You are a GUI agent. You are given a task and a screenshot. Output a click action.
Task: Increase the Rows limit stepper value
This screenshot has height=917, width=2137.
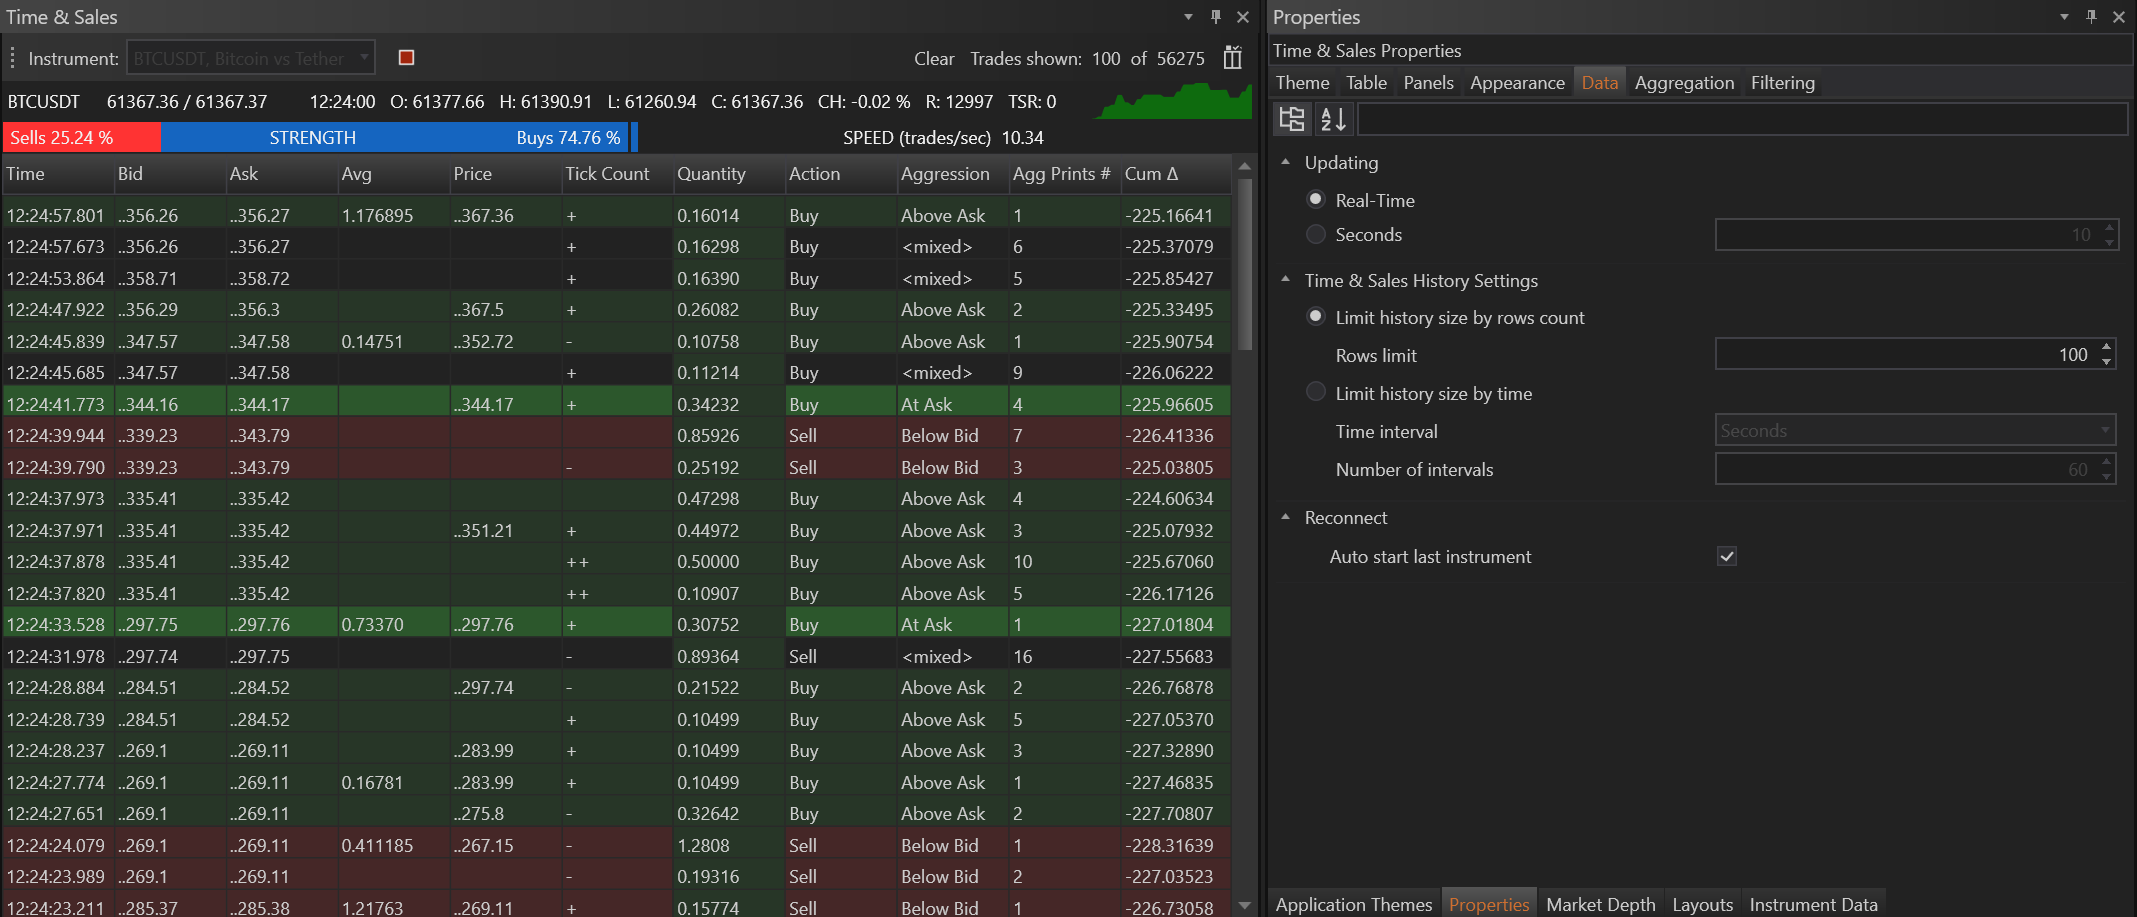coord(2107,347)
